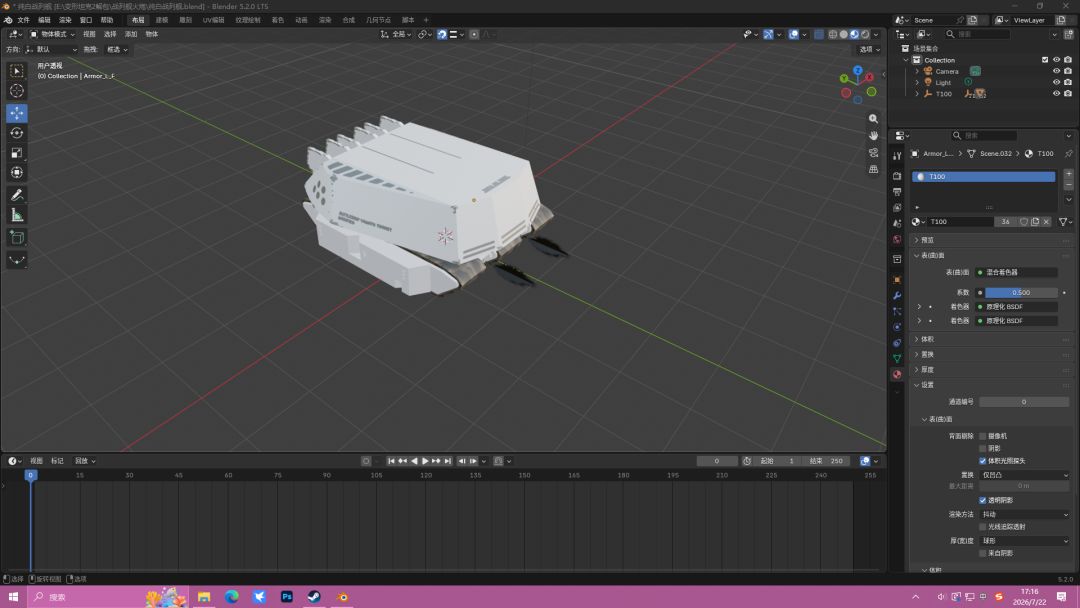
Task: Open transform orientation 全局 dropdown
Action: click(x=397, y=34)
